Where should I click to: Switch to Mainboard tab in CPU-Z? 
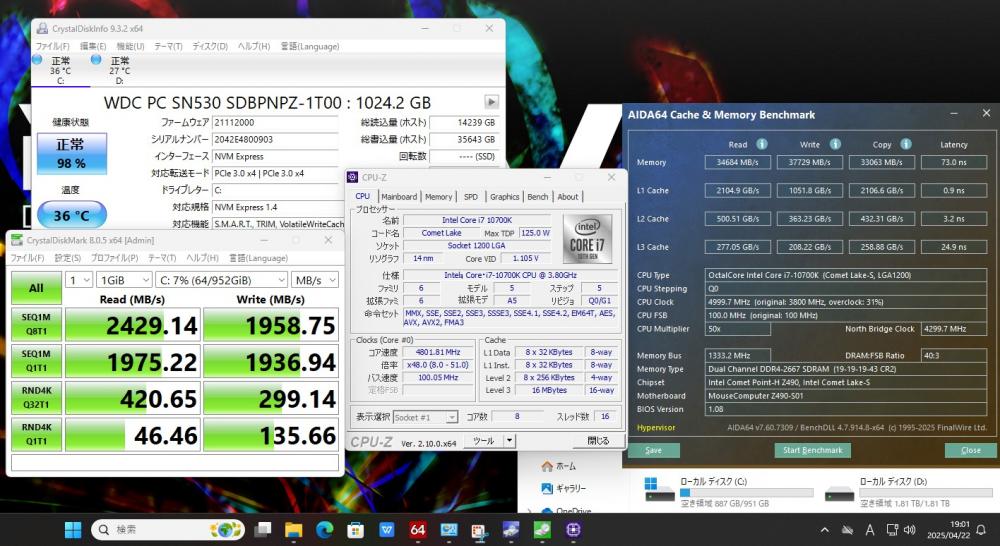(x=399, y=196)
